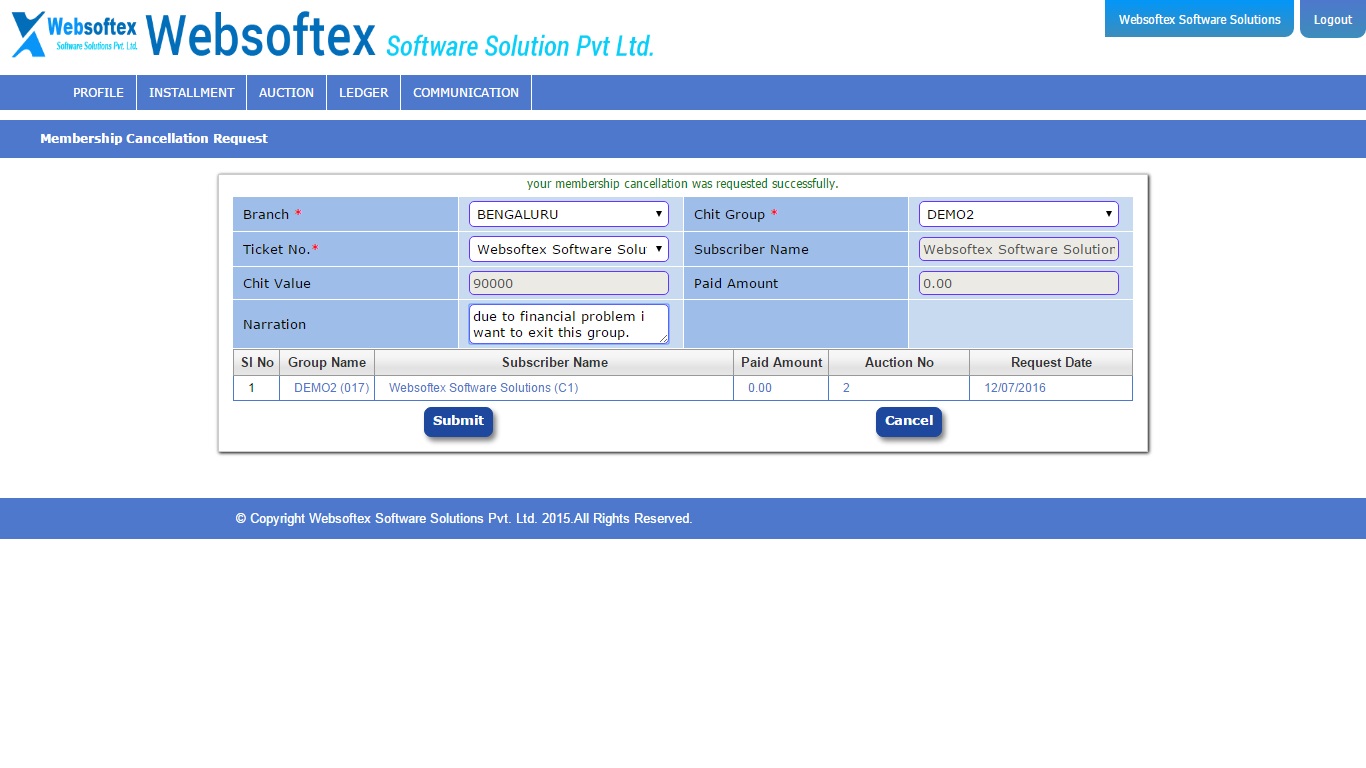Image resolution: width=1366 pixels, height=768 pixels.
Task: Log out using the Logout button
Action: click(1333, 19)
